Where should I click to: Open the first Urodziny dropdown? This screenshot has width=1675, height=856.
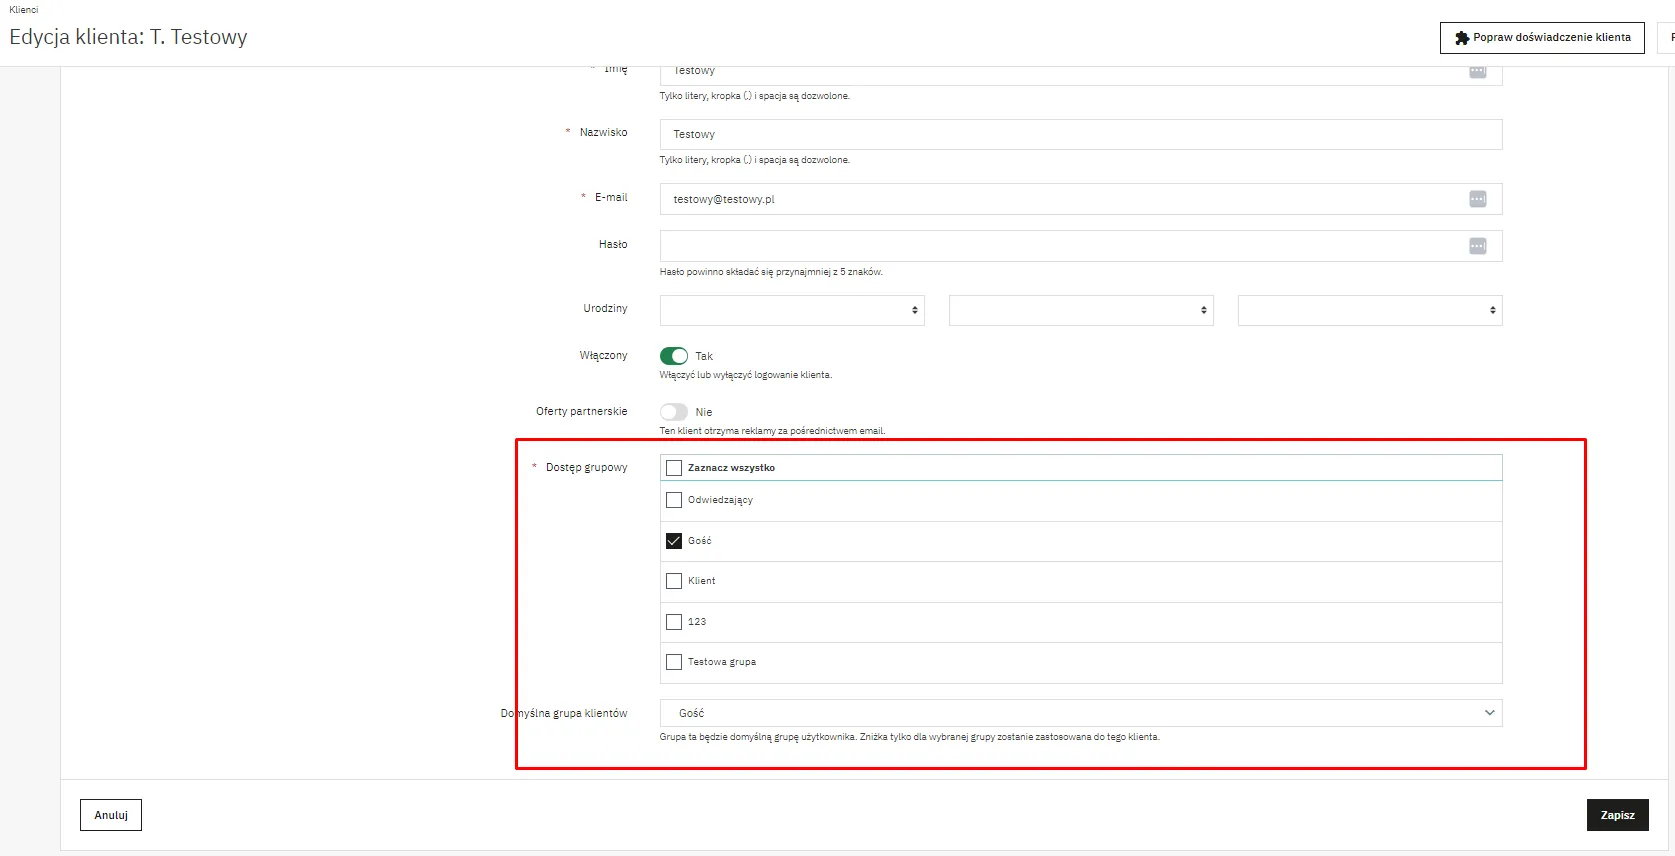[791, 310]
